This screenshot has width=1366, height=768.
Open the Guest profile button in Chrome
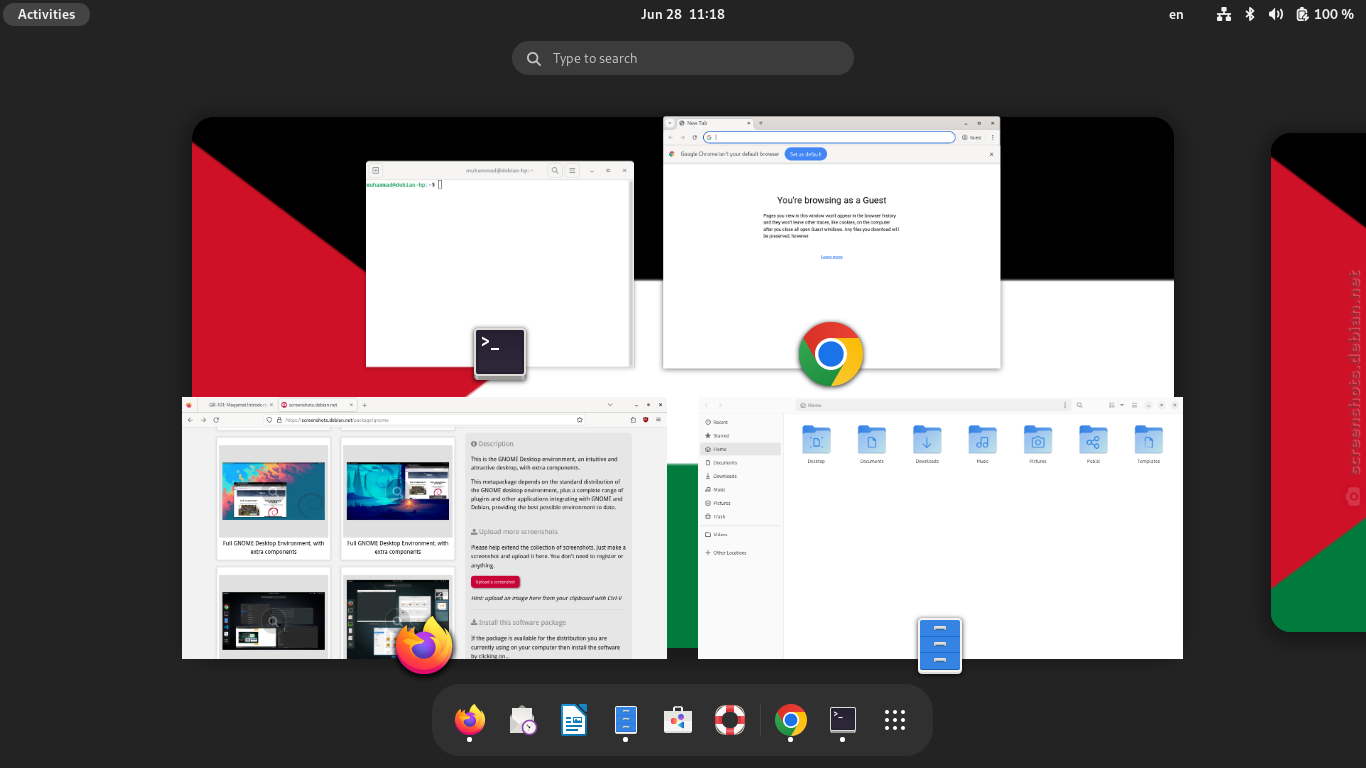point(972,137)
